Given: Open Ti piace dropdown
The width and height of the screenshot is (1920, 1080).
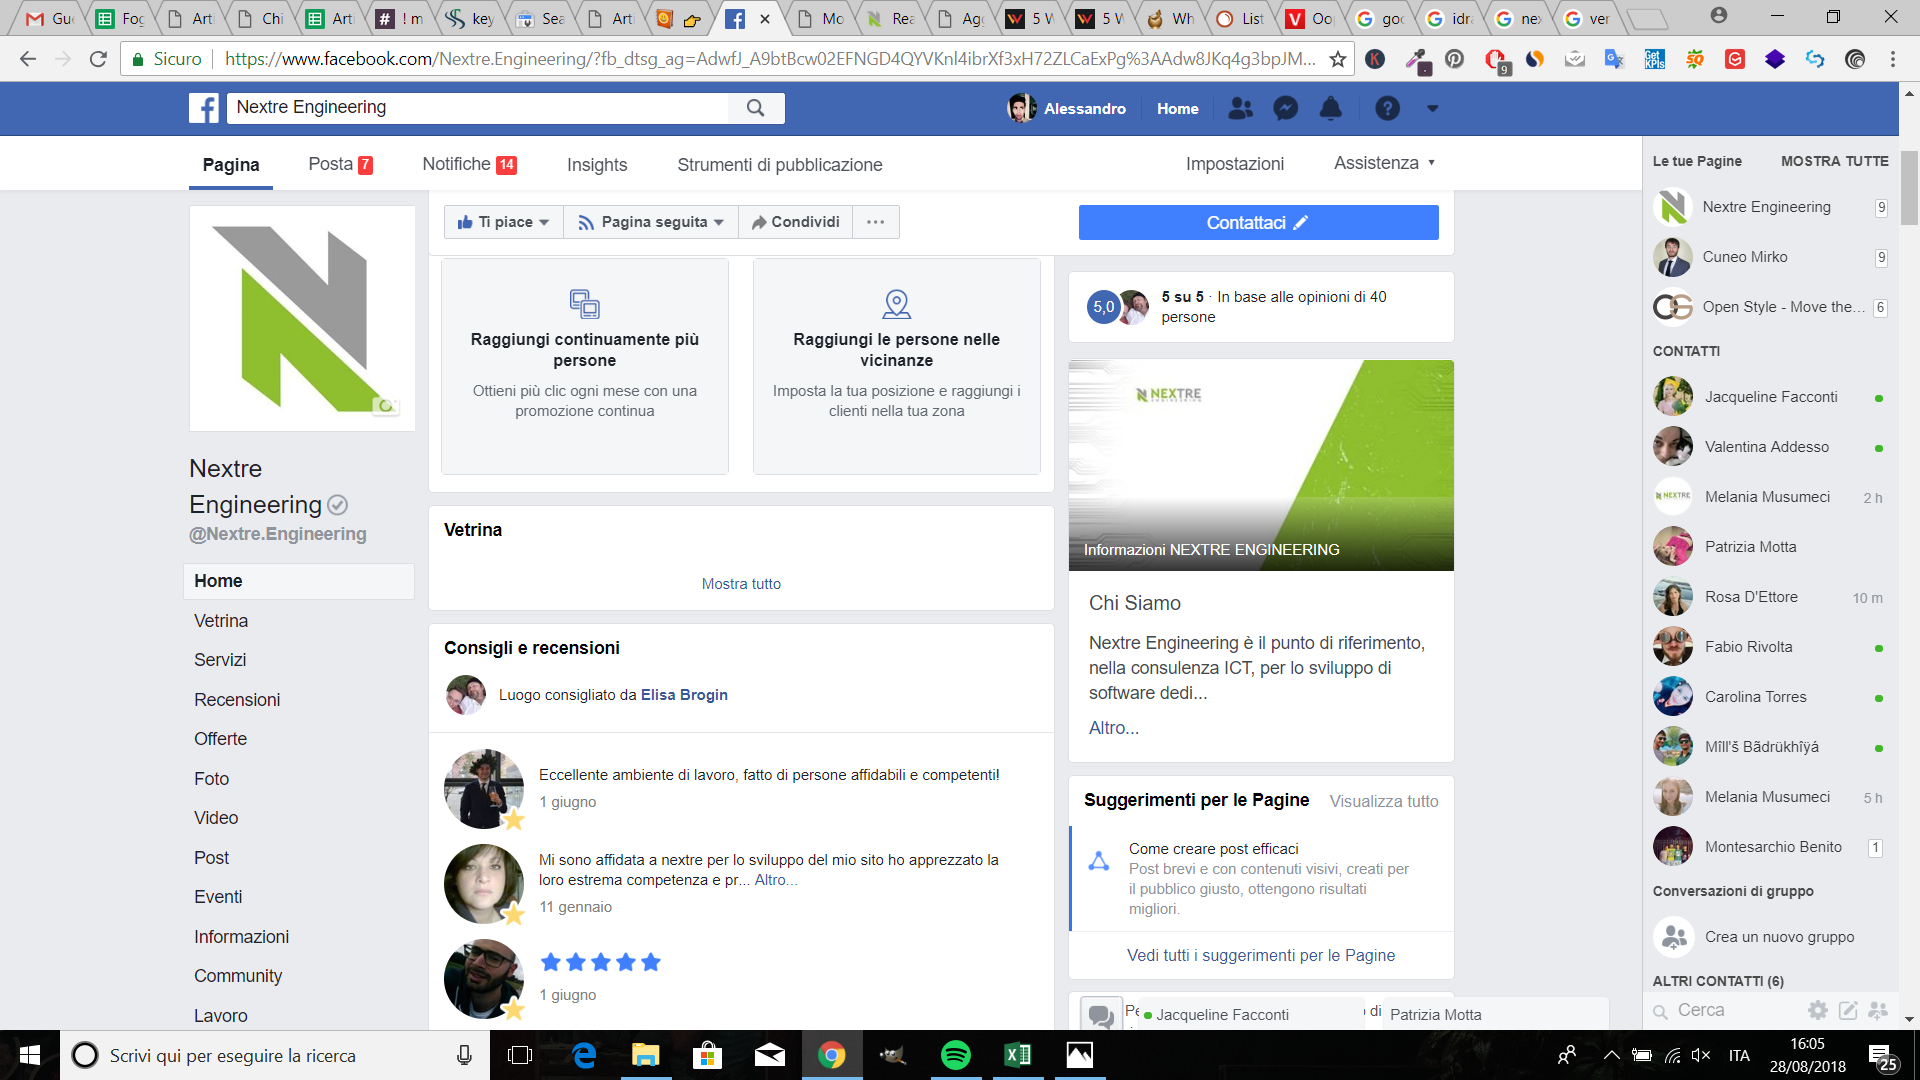Looking at the screenshot, I should pyautogui.click(x=504, y=222).
